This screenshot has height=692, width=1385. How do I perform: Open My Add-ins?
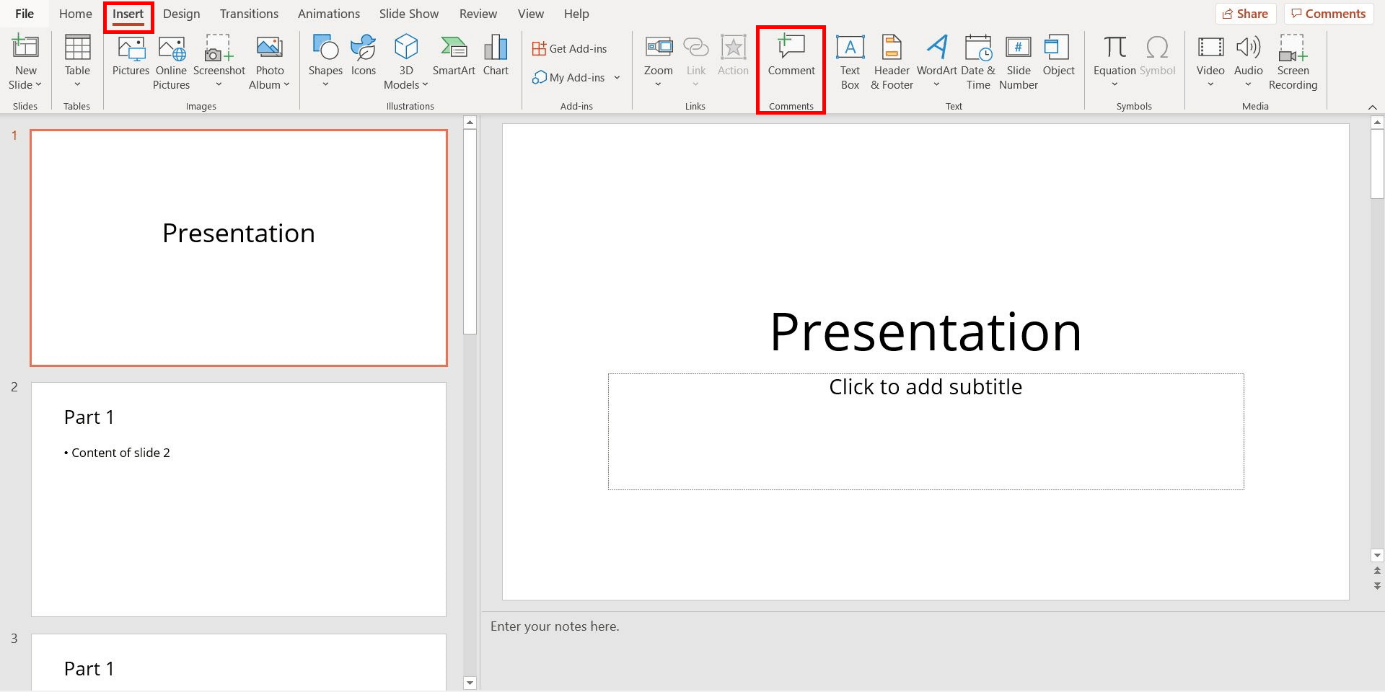[x=569, y=77]
